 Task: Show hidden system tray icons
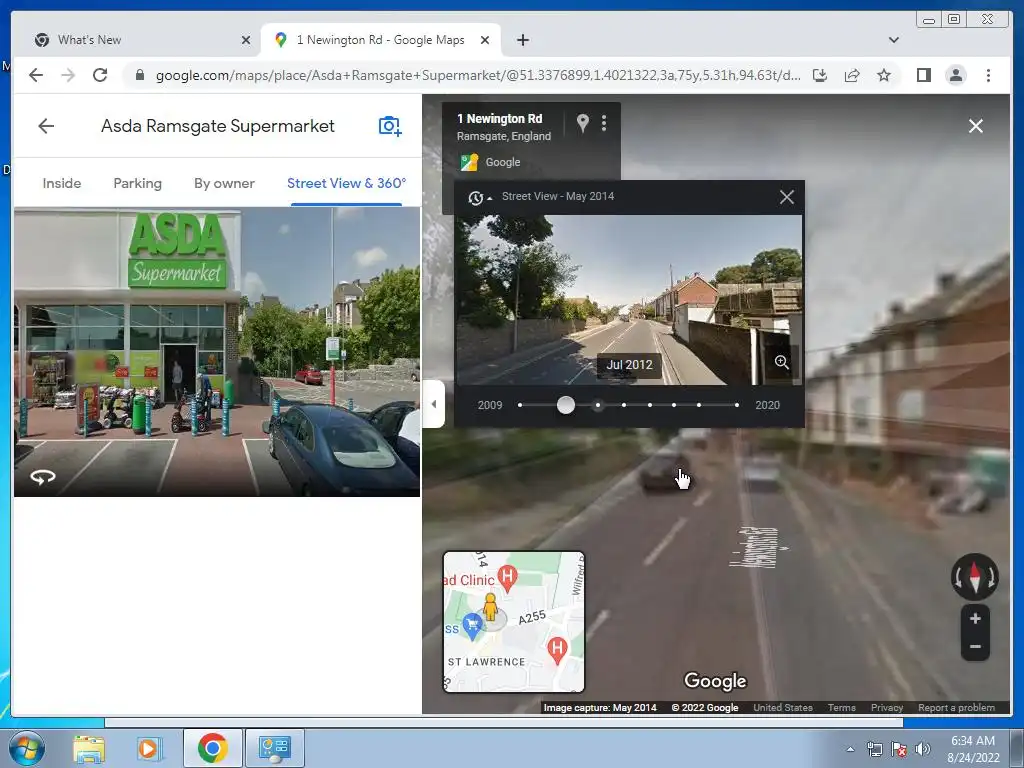coord(850,749)
